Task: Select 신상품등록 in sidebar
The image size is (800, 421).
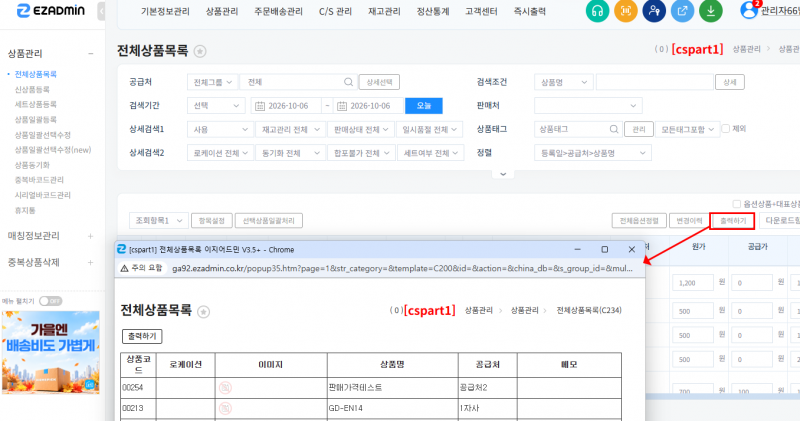Action: pos(32,89)
